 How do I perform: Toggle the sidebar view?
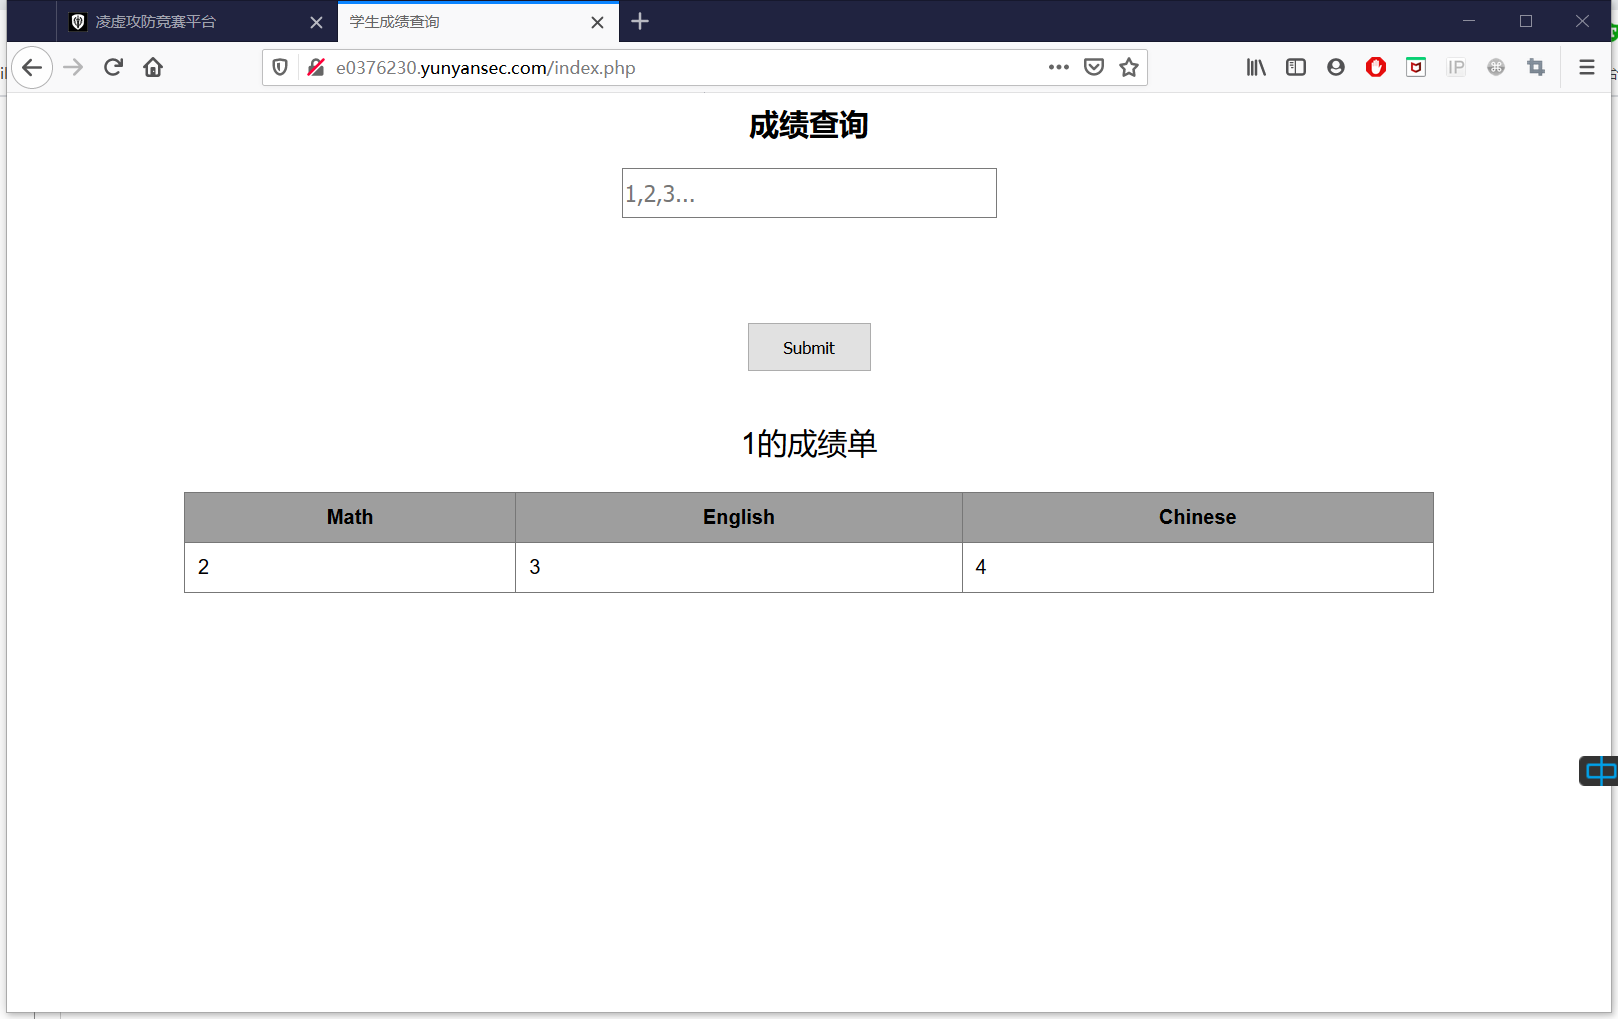pyautogui.click(x=1296, y=67)
